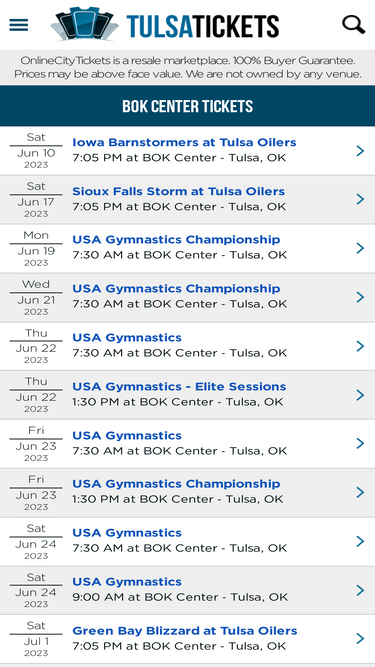The width and height of the screenshot is (375, 667).
Task: Expand arrow for Iowa Barnstormers event
Action: click(360, 151)
